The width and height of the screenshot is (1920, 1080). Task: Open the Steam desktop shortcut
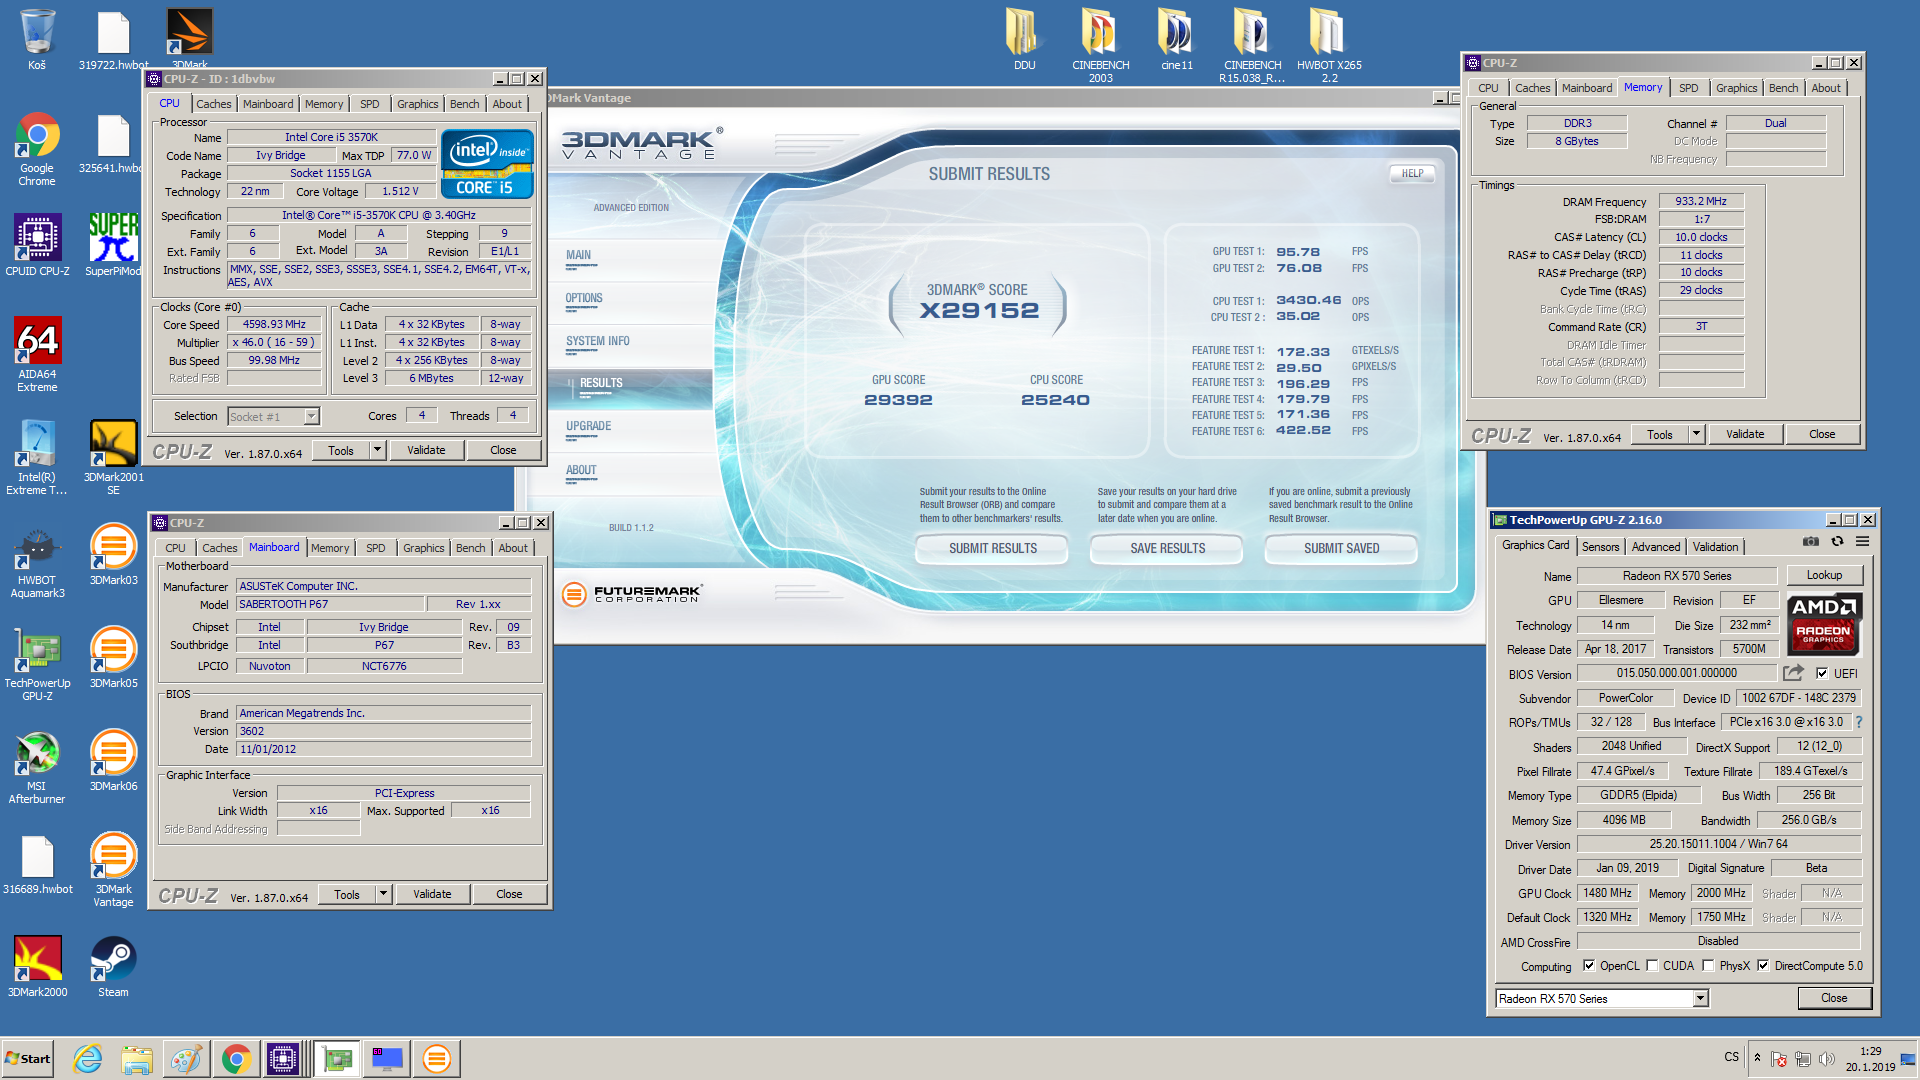(x=113, y=966)
